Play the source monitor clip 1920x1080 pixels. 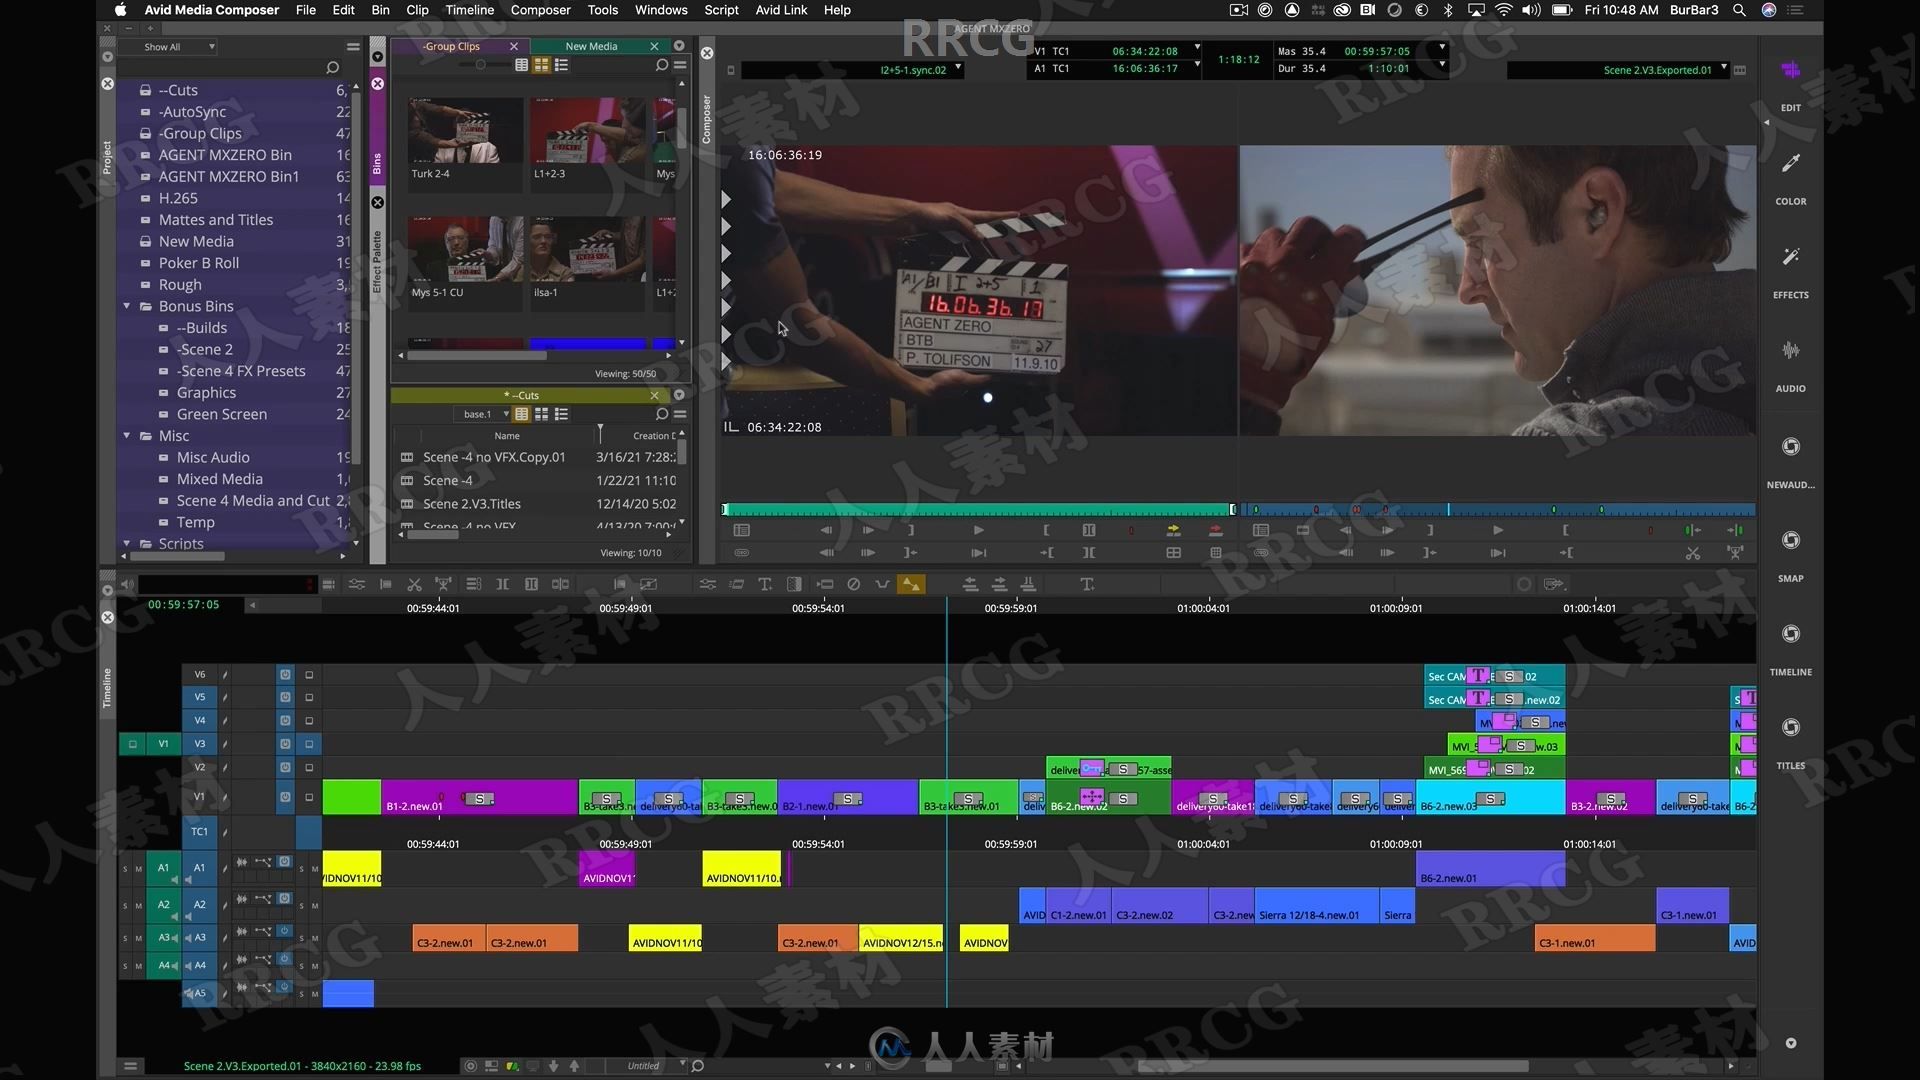tap(978, 530)
